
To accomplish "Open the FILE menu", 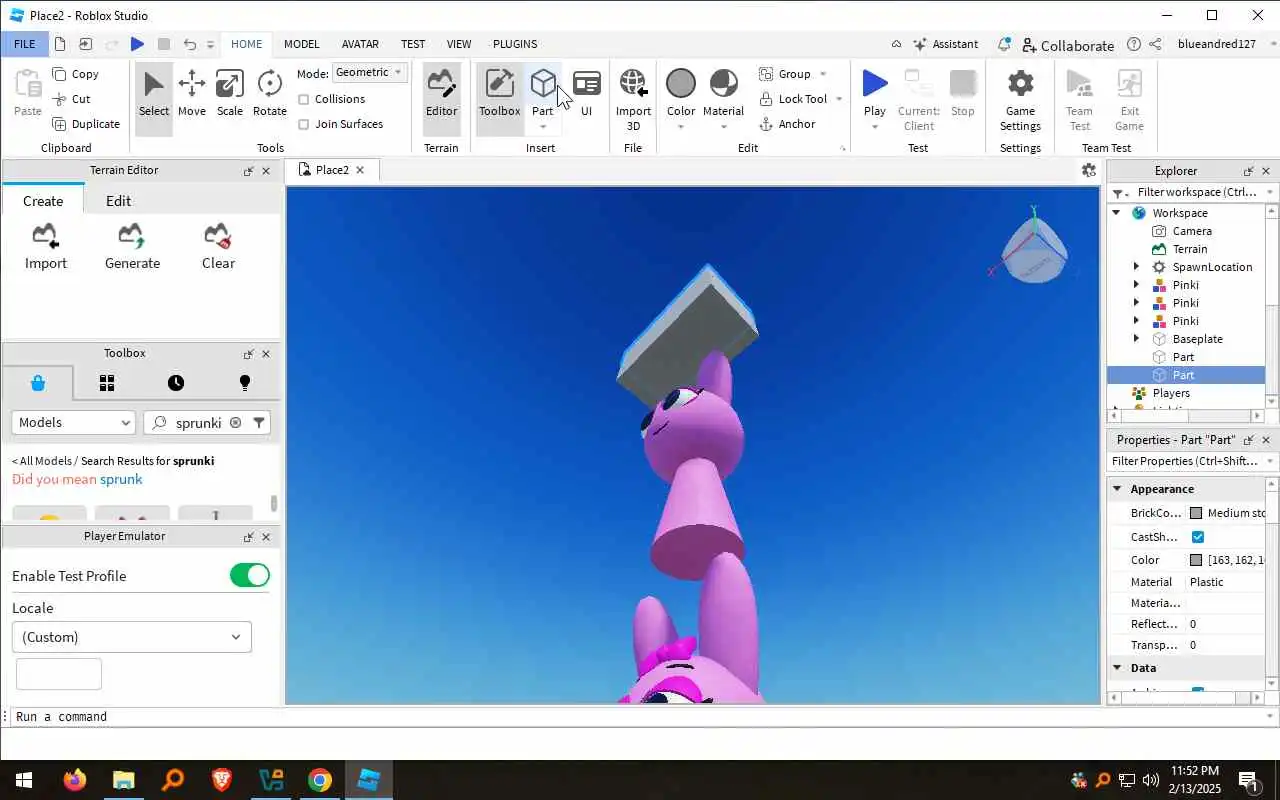I will 24,44.
